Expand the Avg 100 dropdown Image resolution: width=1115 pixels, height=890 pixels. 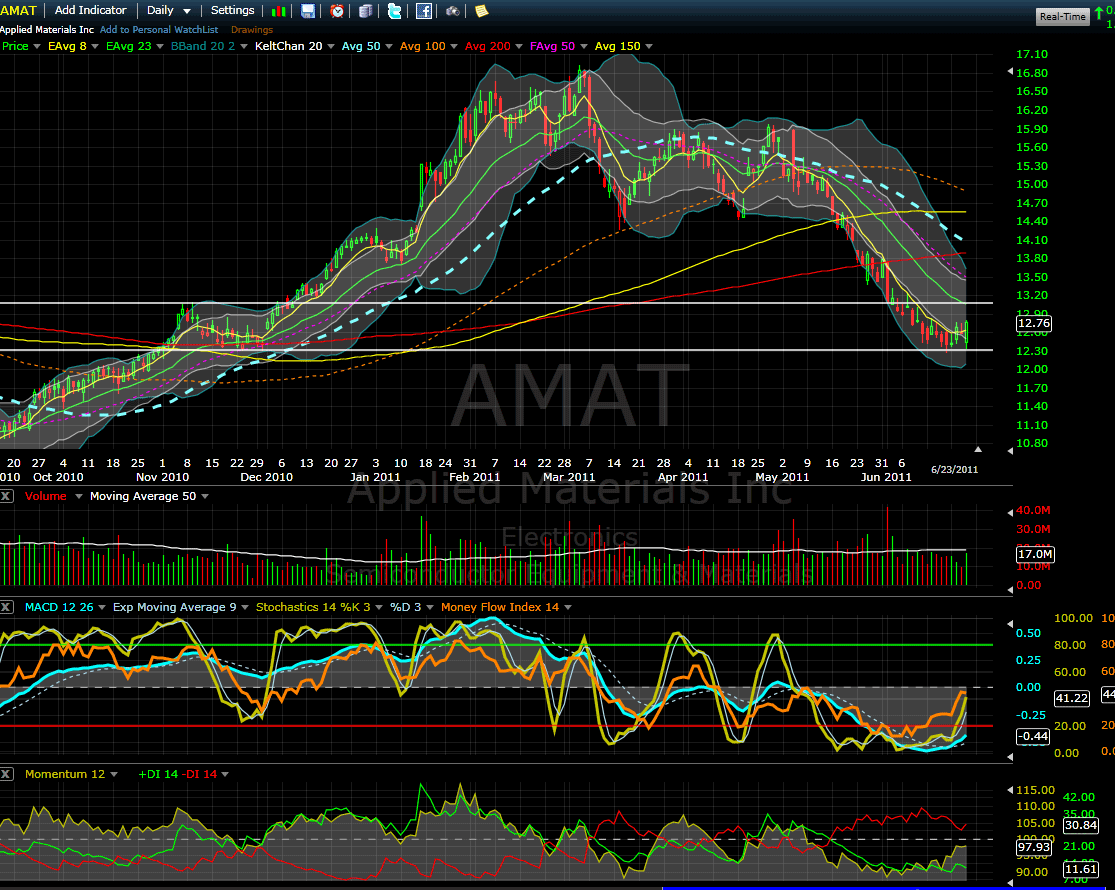pyautogui.click(x=454, y=47)
